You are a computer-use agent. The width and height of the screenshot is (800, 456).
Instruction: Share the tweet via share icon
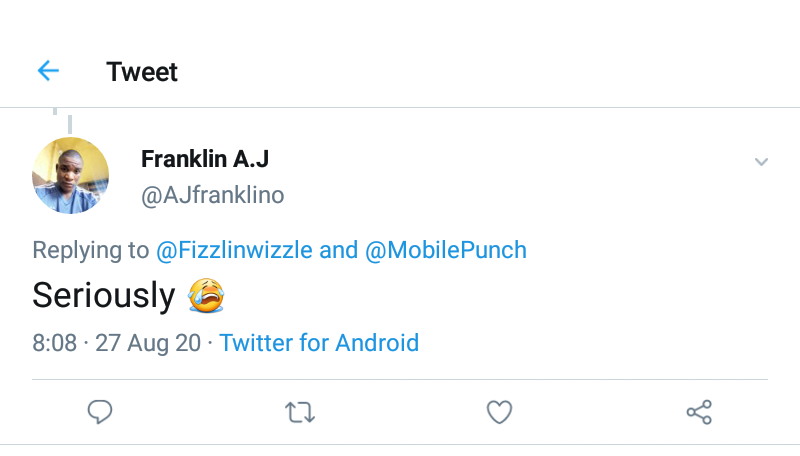tap(699, 411)
